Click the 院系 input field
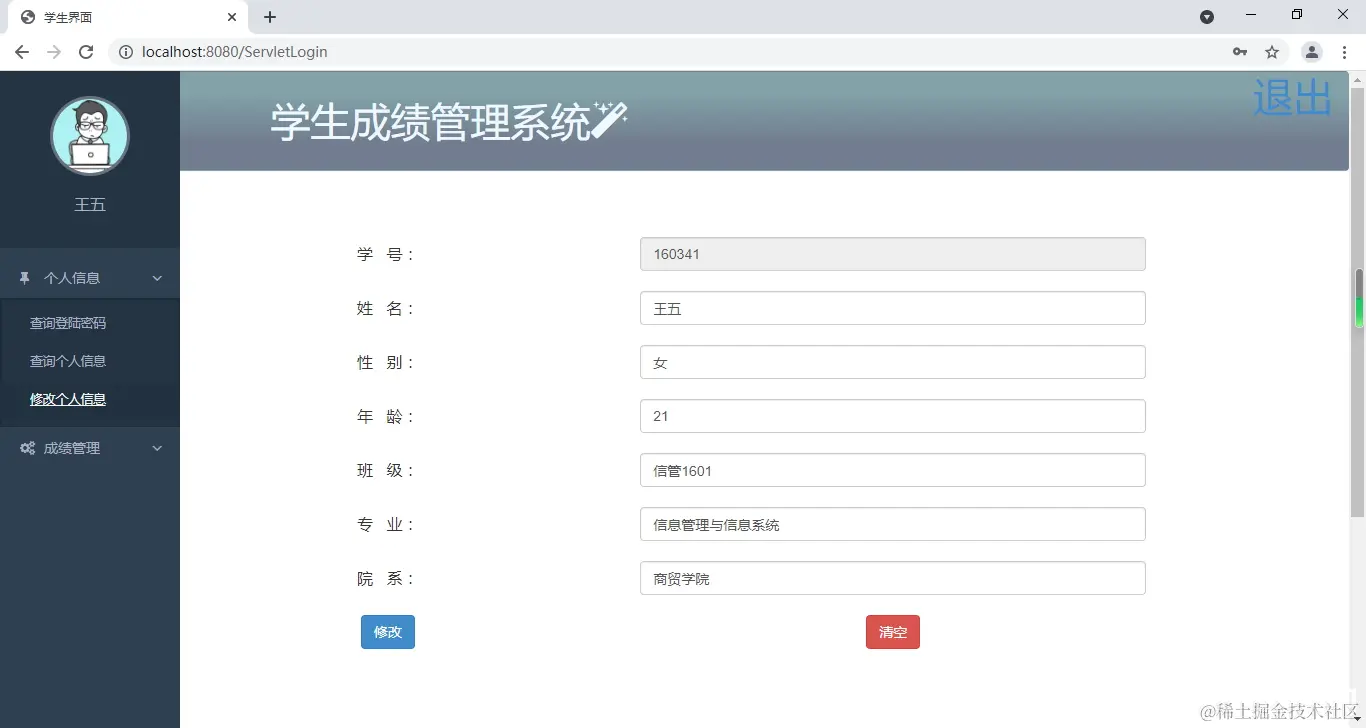This screenshot has height=728, width=1366. (893, 578)
